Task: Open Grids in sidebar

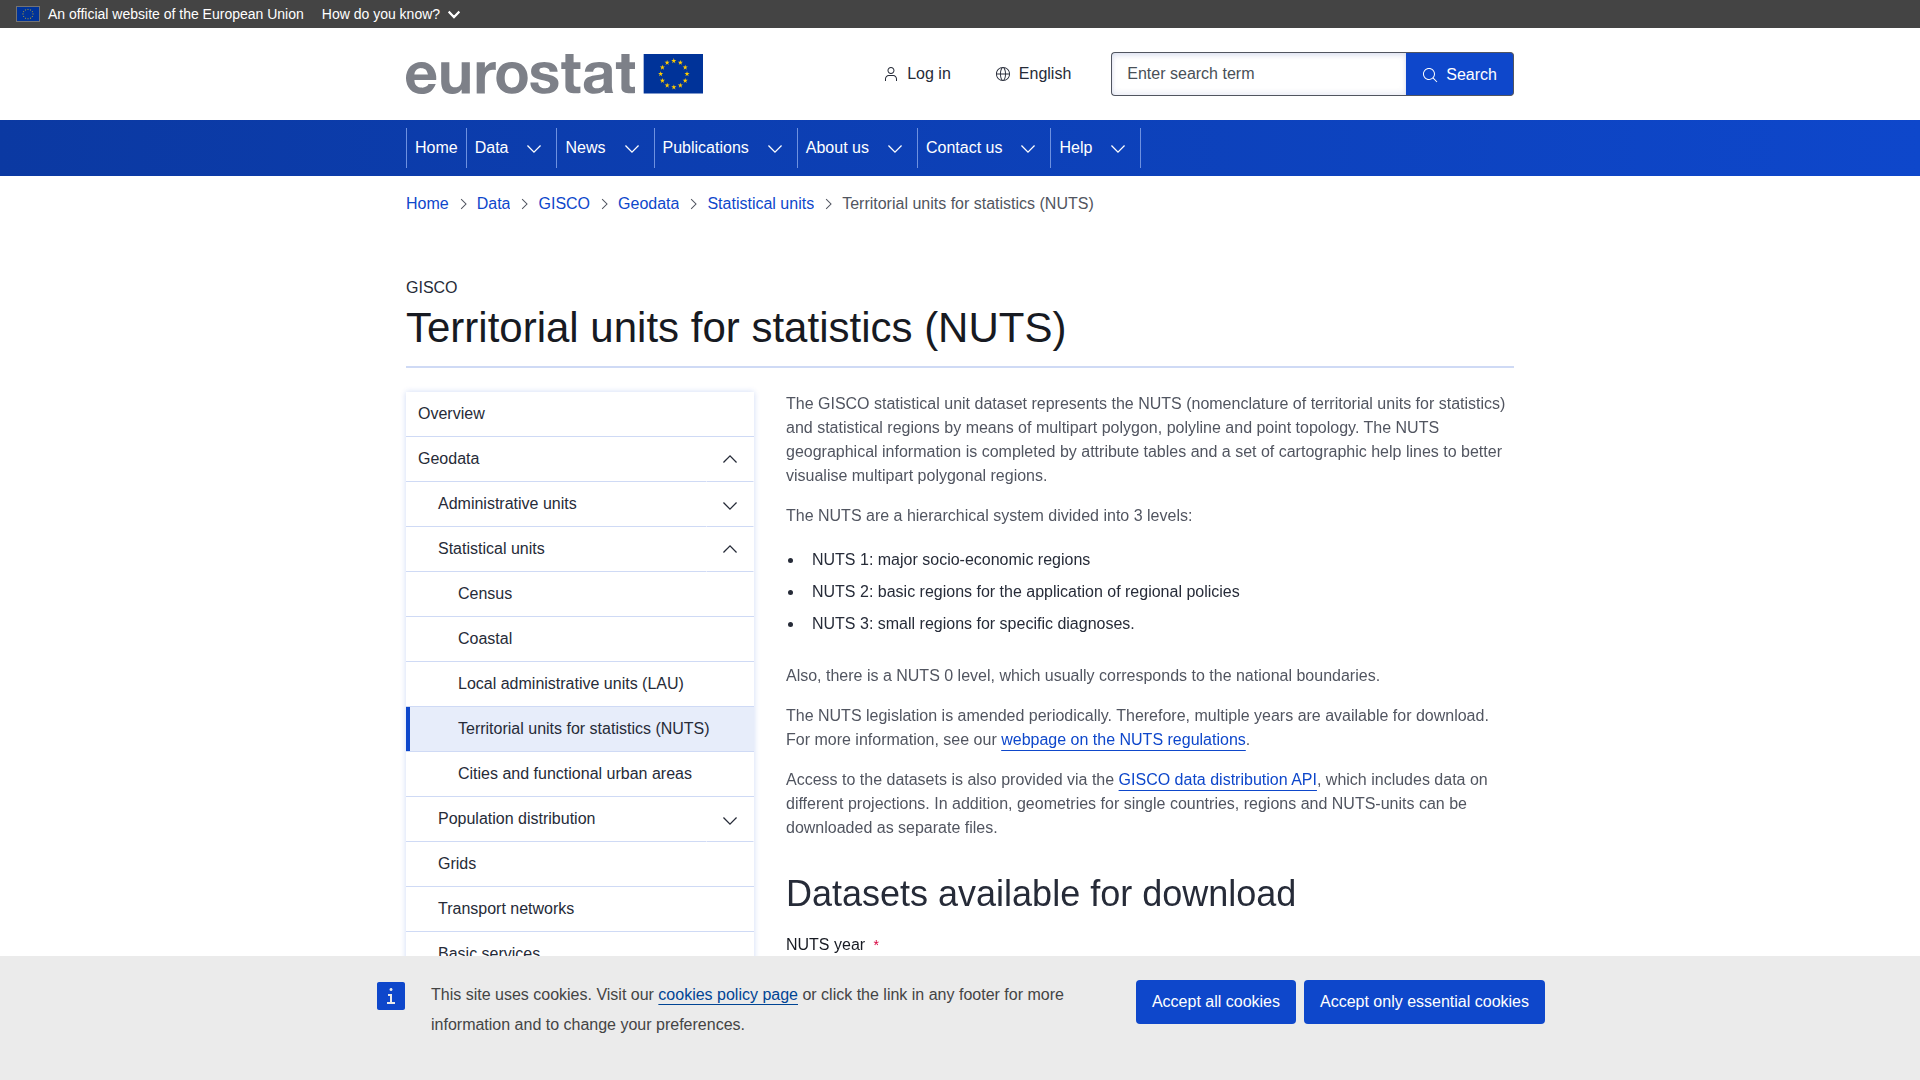Action: (x=580, y=864)
